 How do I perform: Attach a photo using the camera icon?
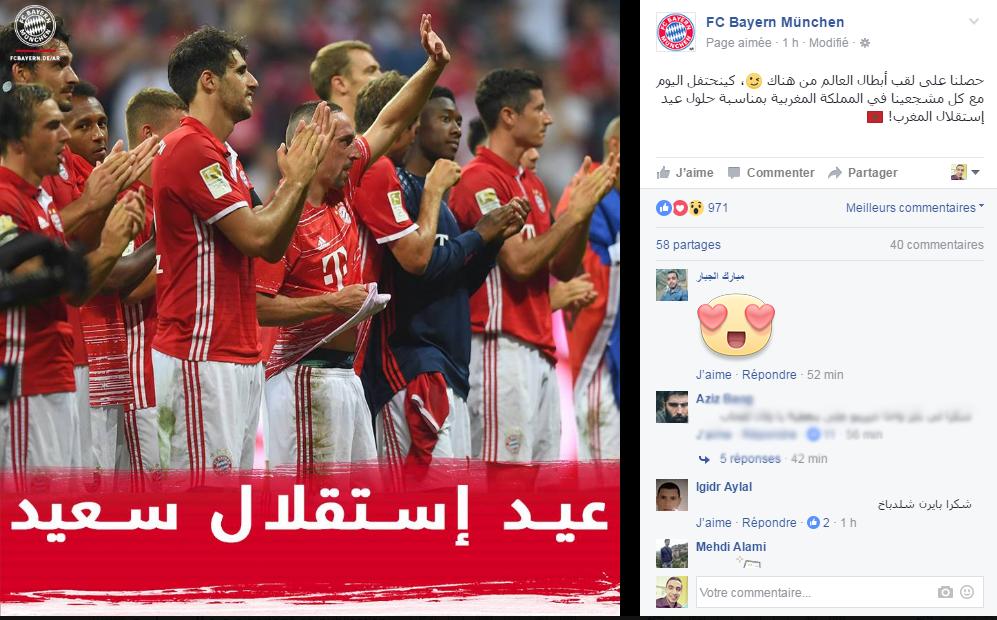(945, 592)
